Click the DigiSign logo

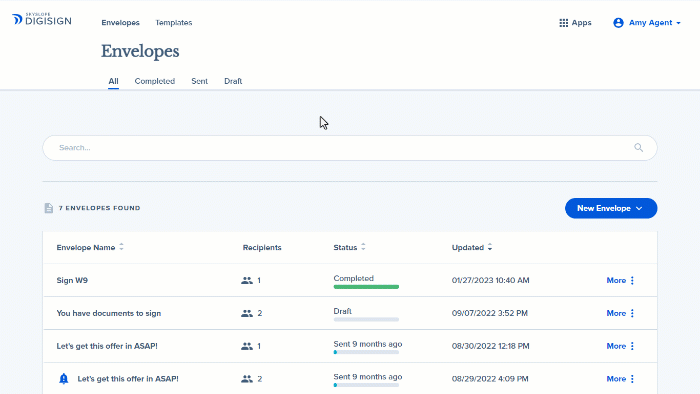click(42, 20)
